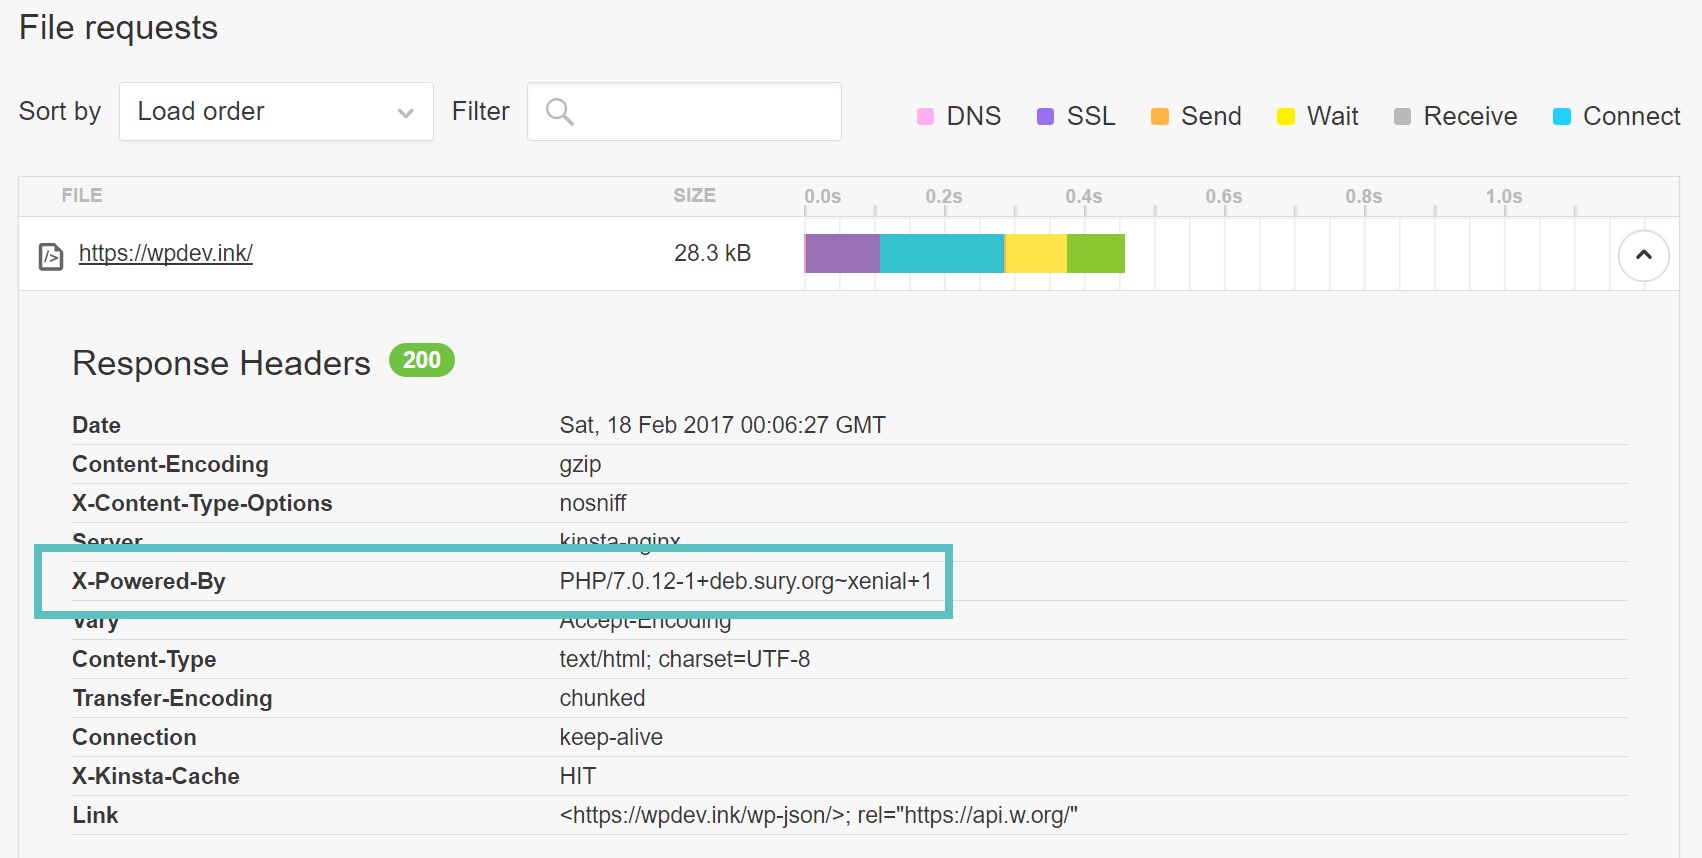This screenshot has width=1702, height=858.
Task: Click the Wait yellow legend swatch
Action: click(x=1286, y=117)
